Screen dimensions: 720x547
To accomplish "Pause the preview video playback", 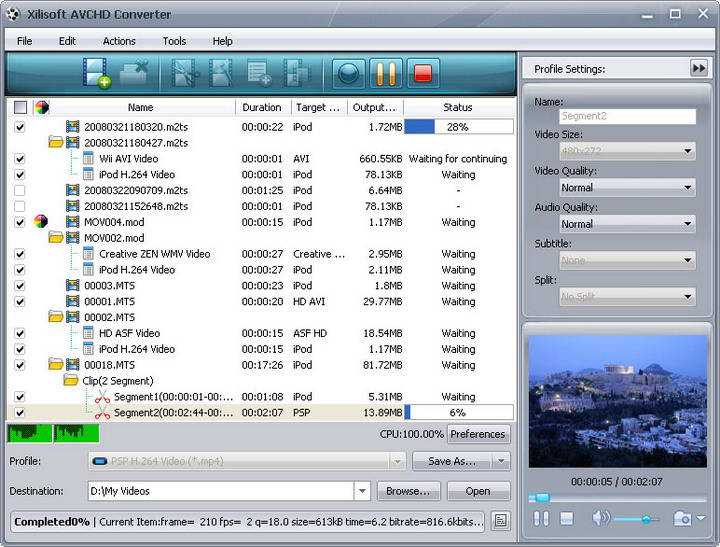I will tap(541, 518).
